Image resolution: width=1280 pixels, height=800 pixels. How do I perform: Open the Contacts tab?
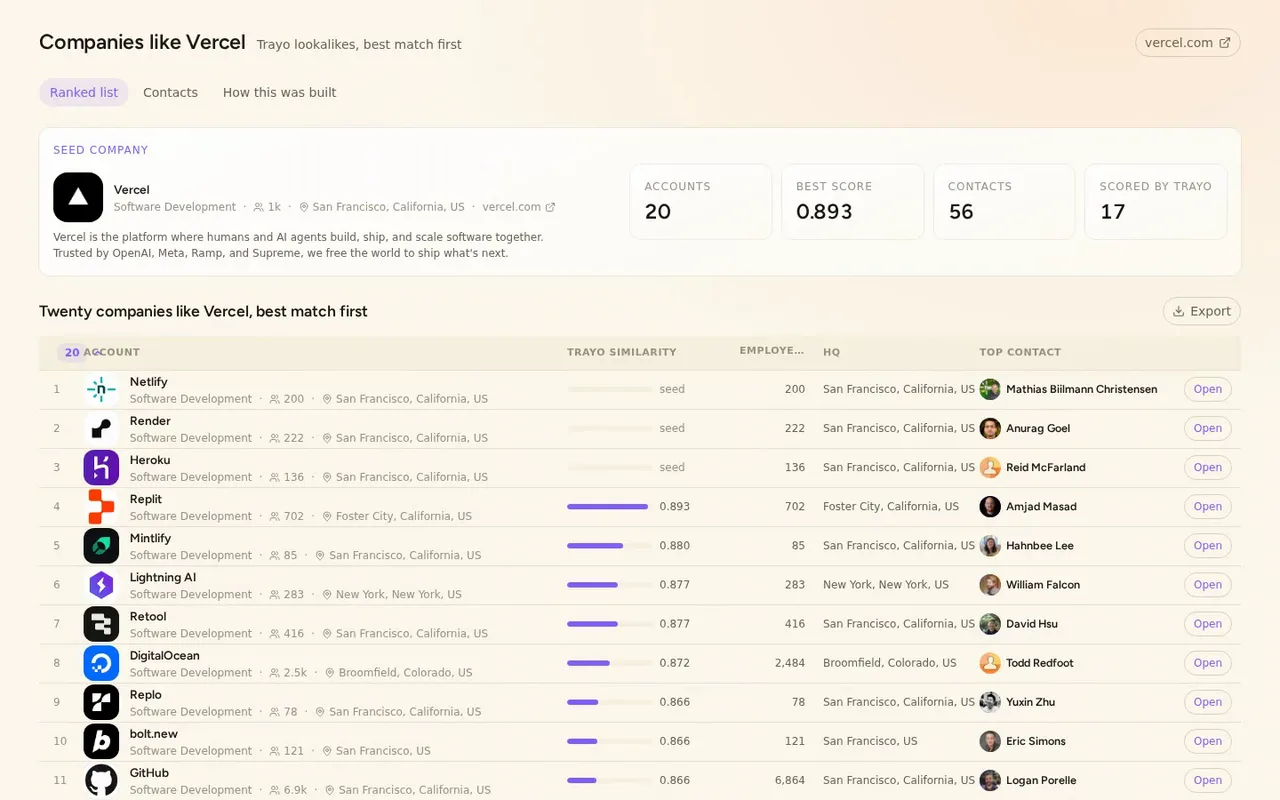(x=170, y=92)
